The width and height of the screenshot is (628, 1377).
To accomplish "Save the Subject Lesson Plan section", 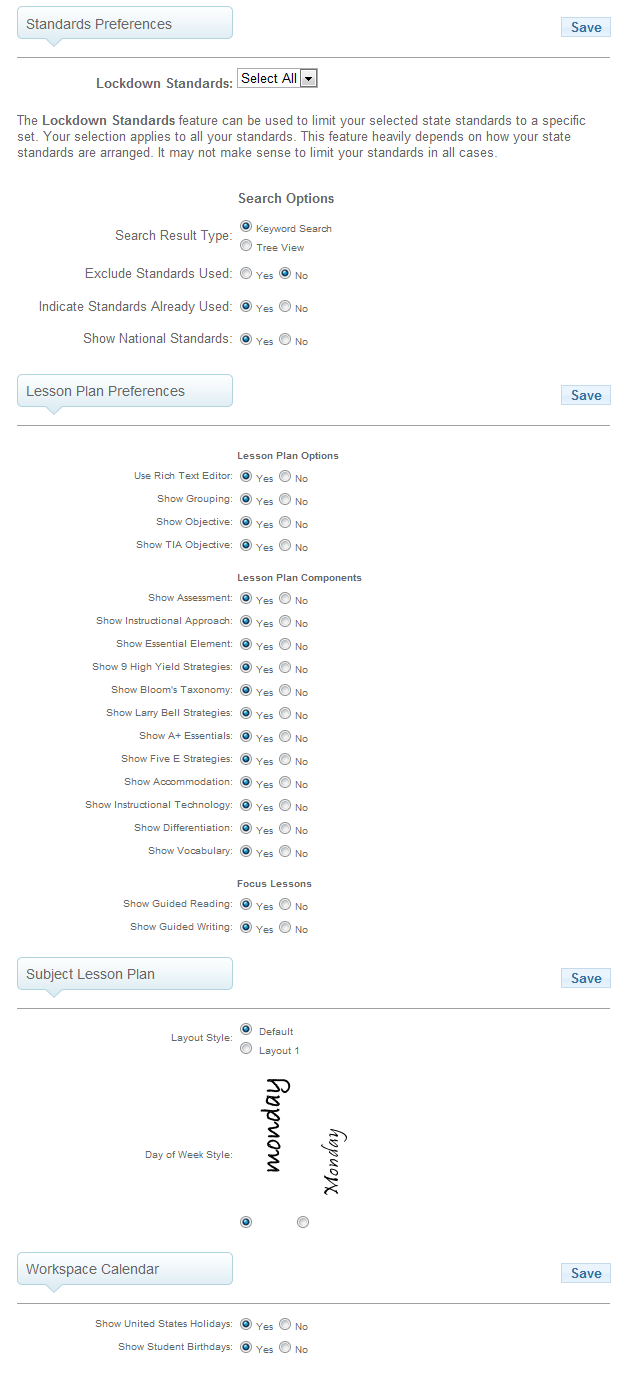I will [x=586, y=978].
